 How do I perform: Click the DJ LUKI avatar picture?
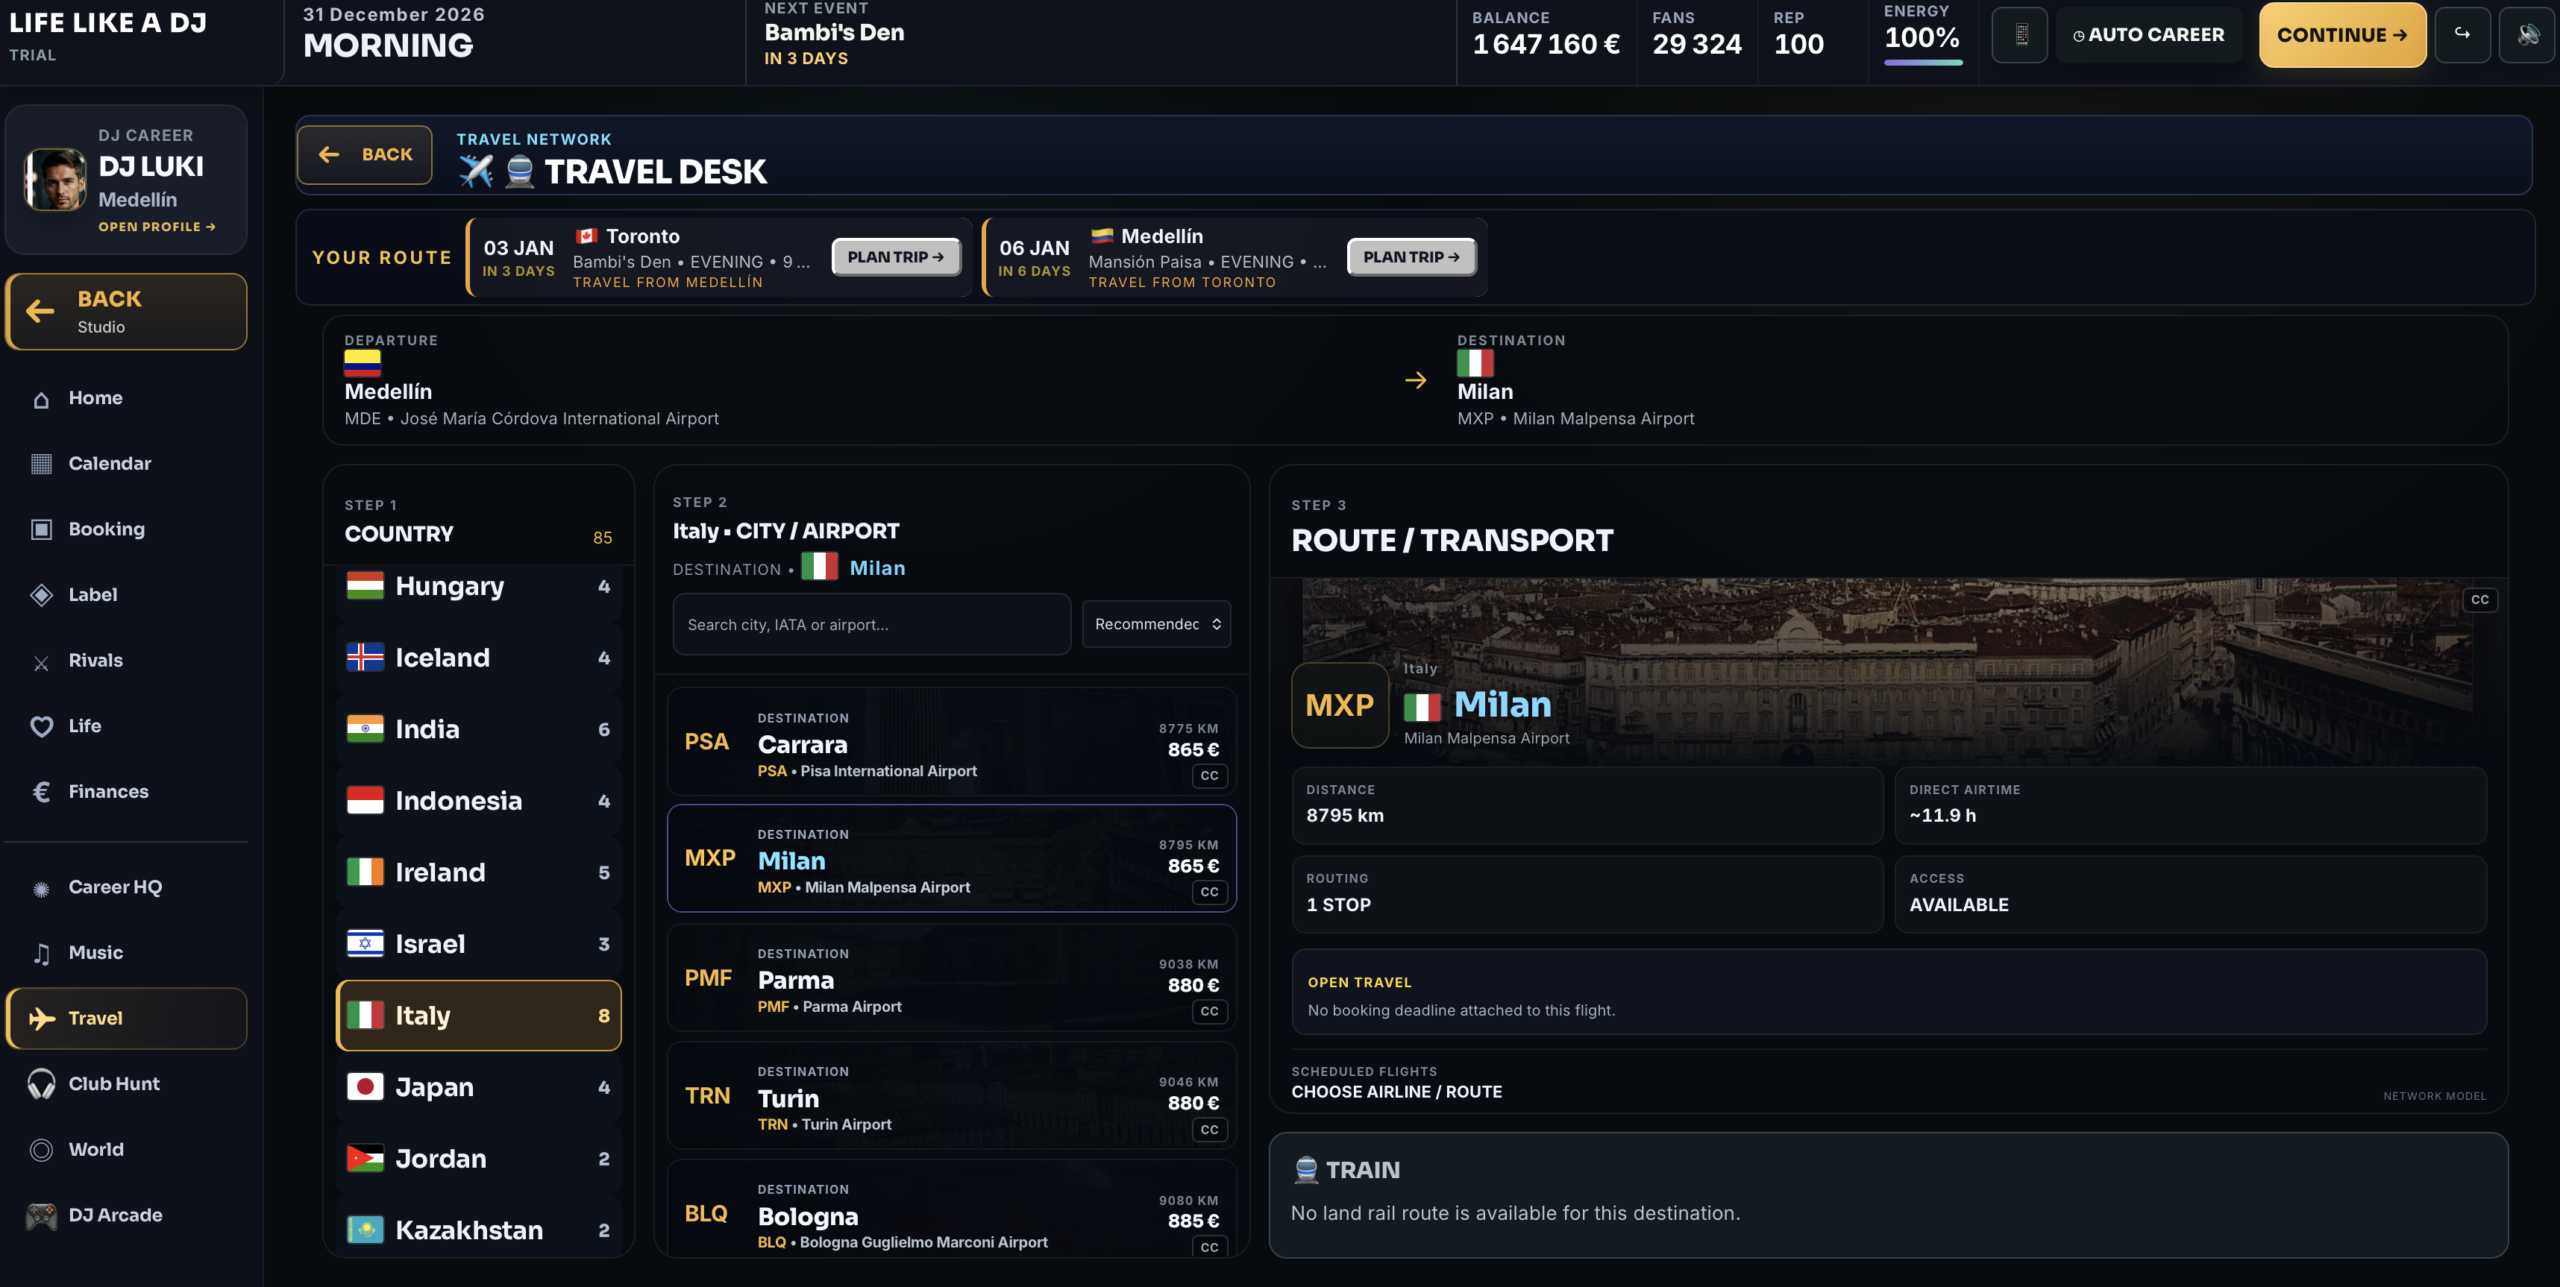tap(55, 180)
